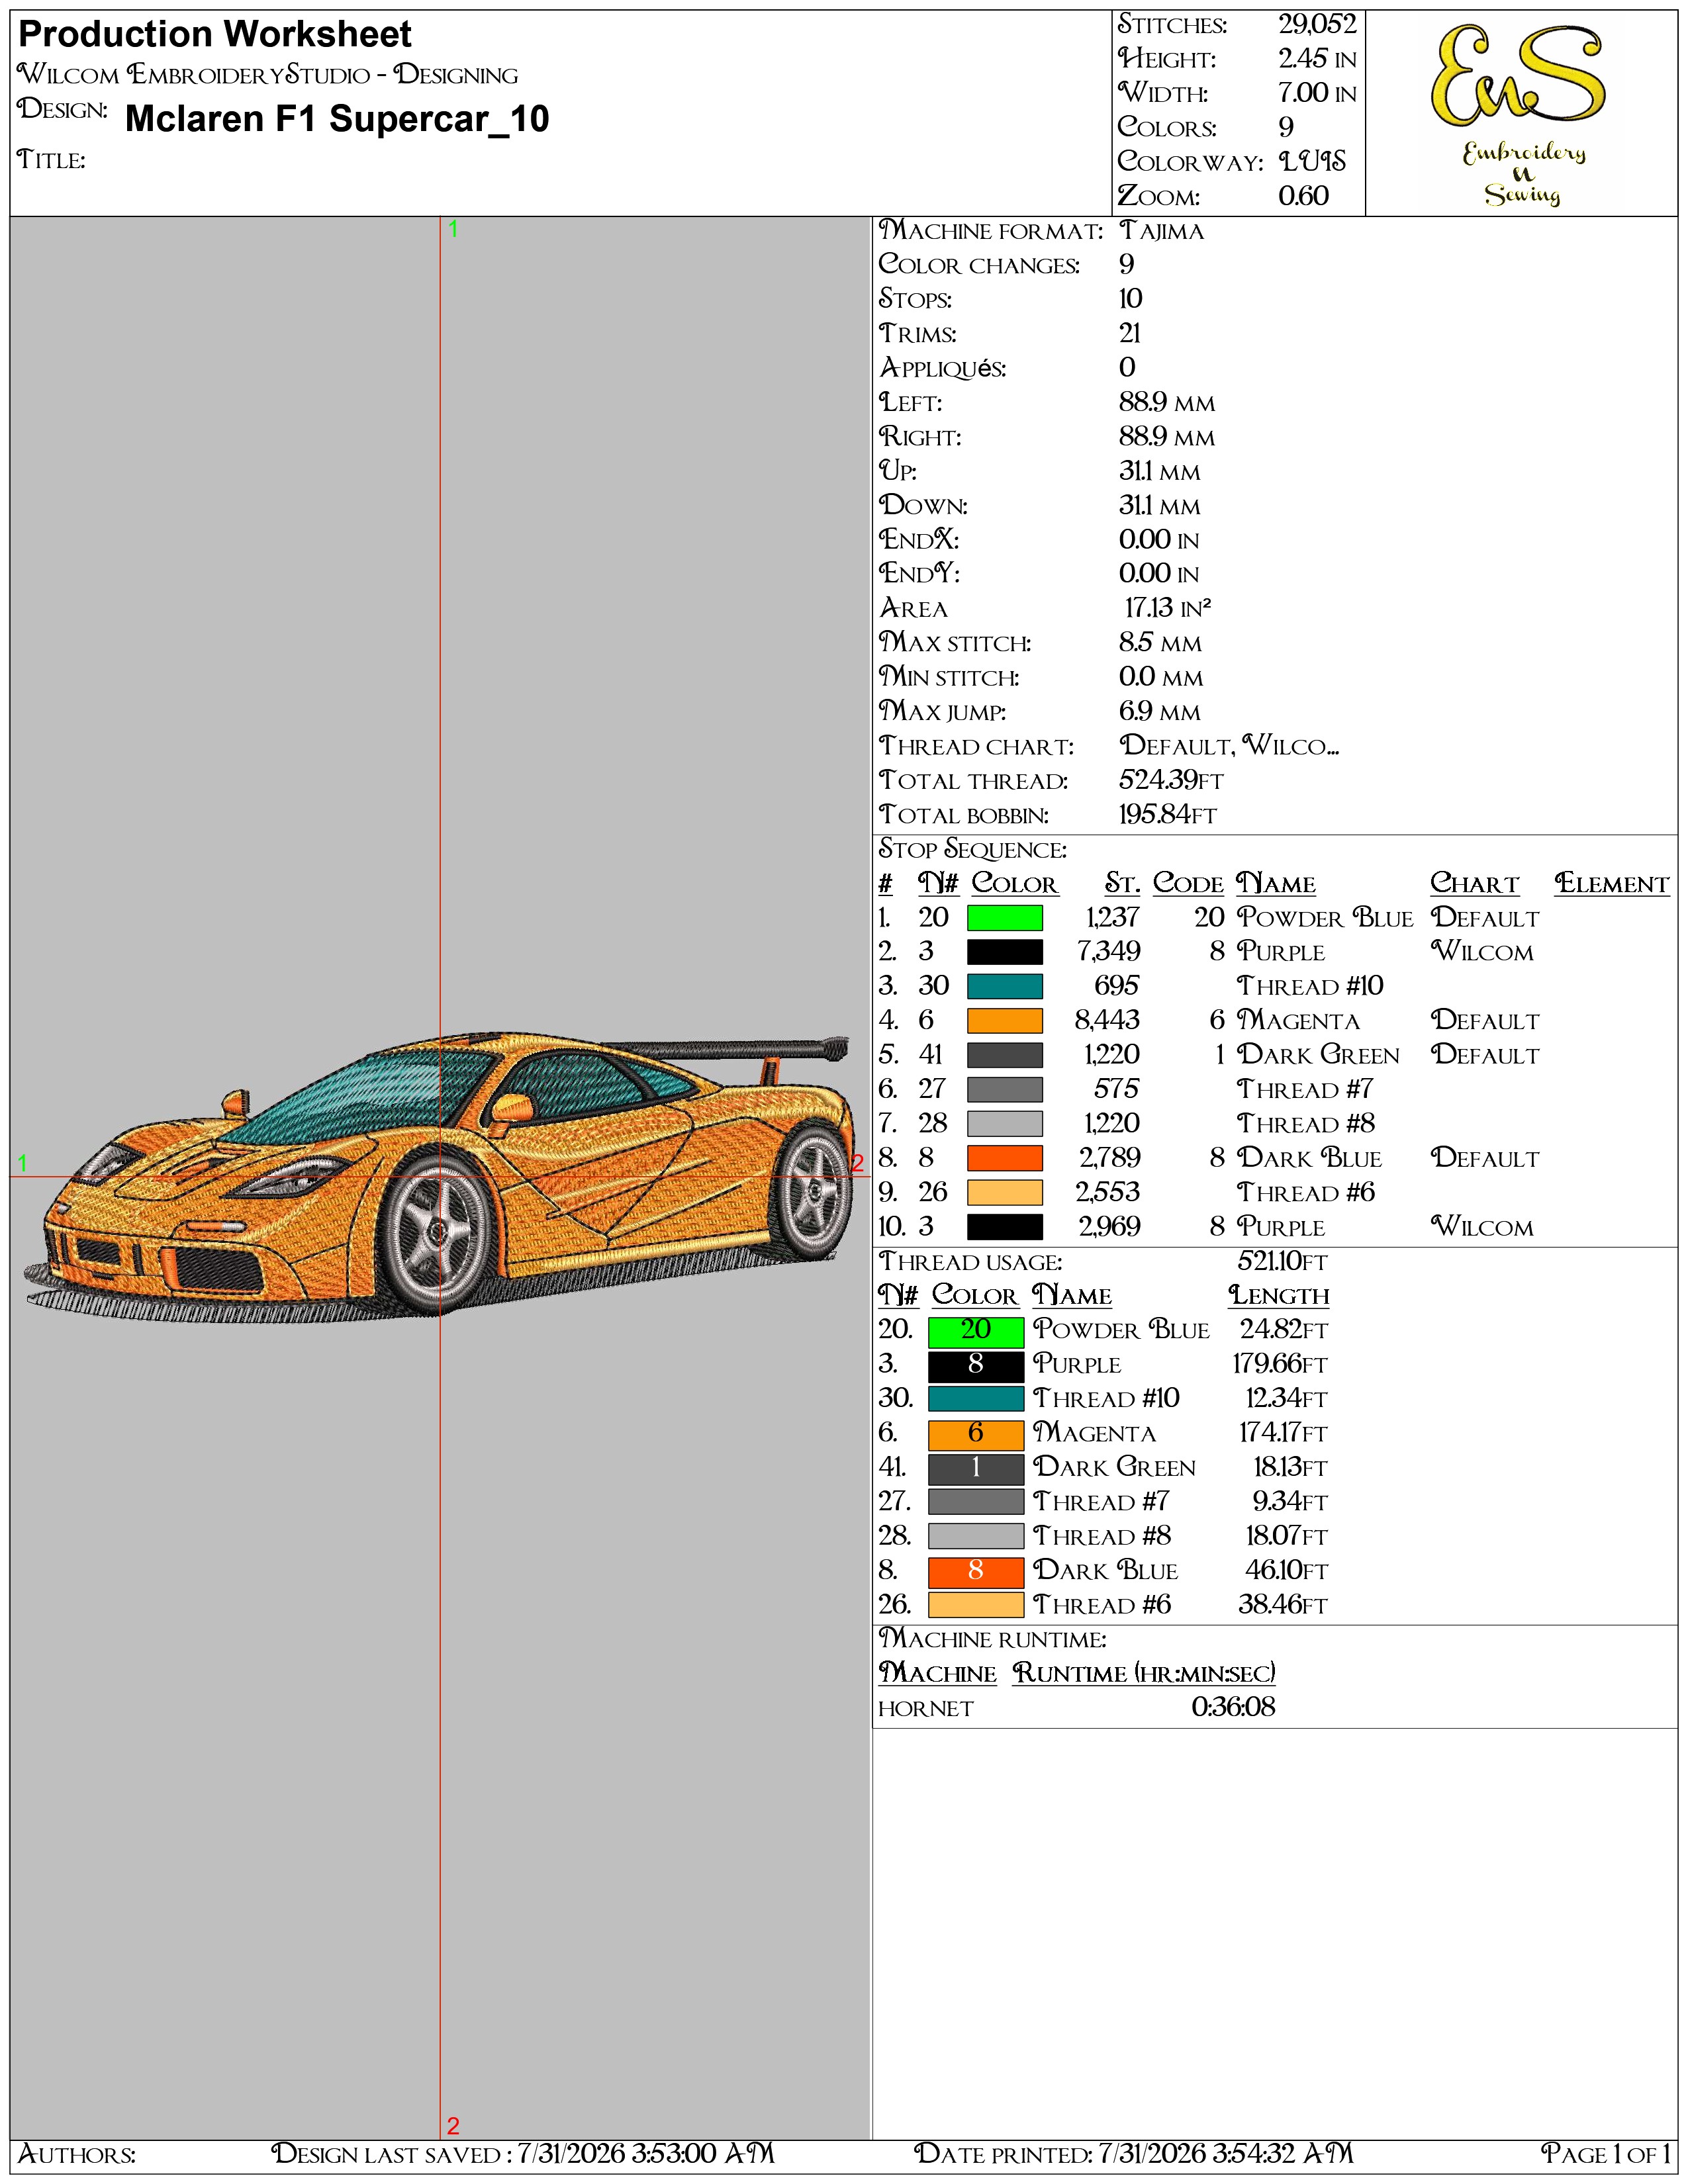1688x2184 pixels.
Task: Click the green swatch in stop sequence row 1
Action: point(1004,917)
